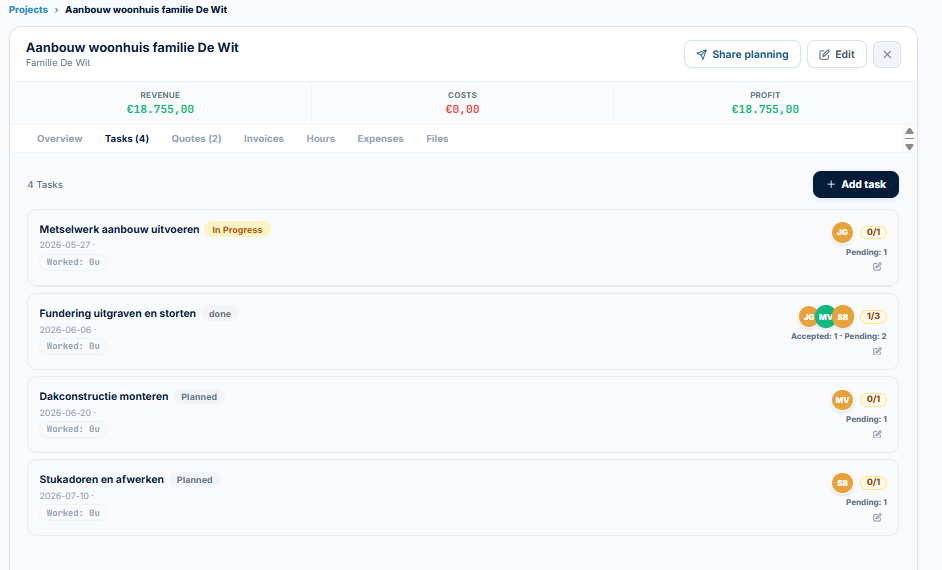Click SB avatar on Stukadoren en afwerken task

coord(842,482)
